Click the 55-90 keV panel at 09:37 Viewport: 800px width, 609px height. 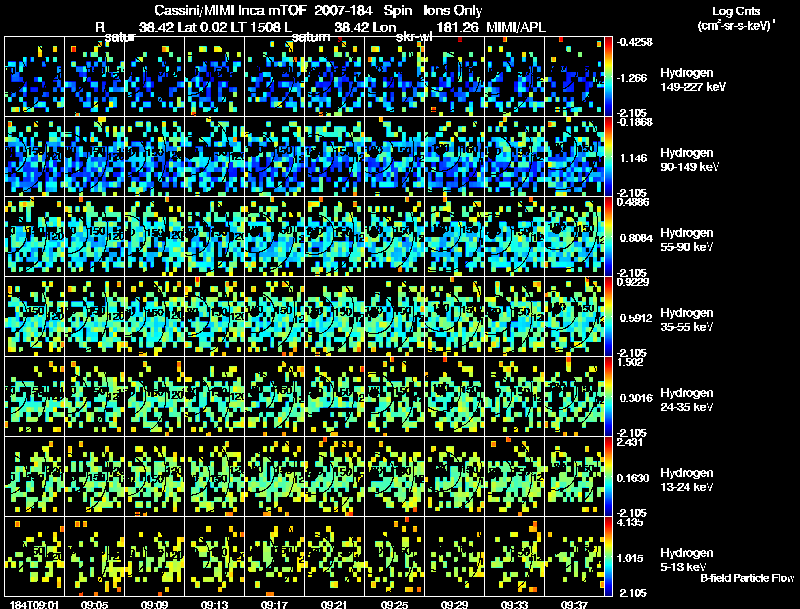pos(574,237)
